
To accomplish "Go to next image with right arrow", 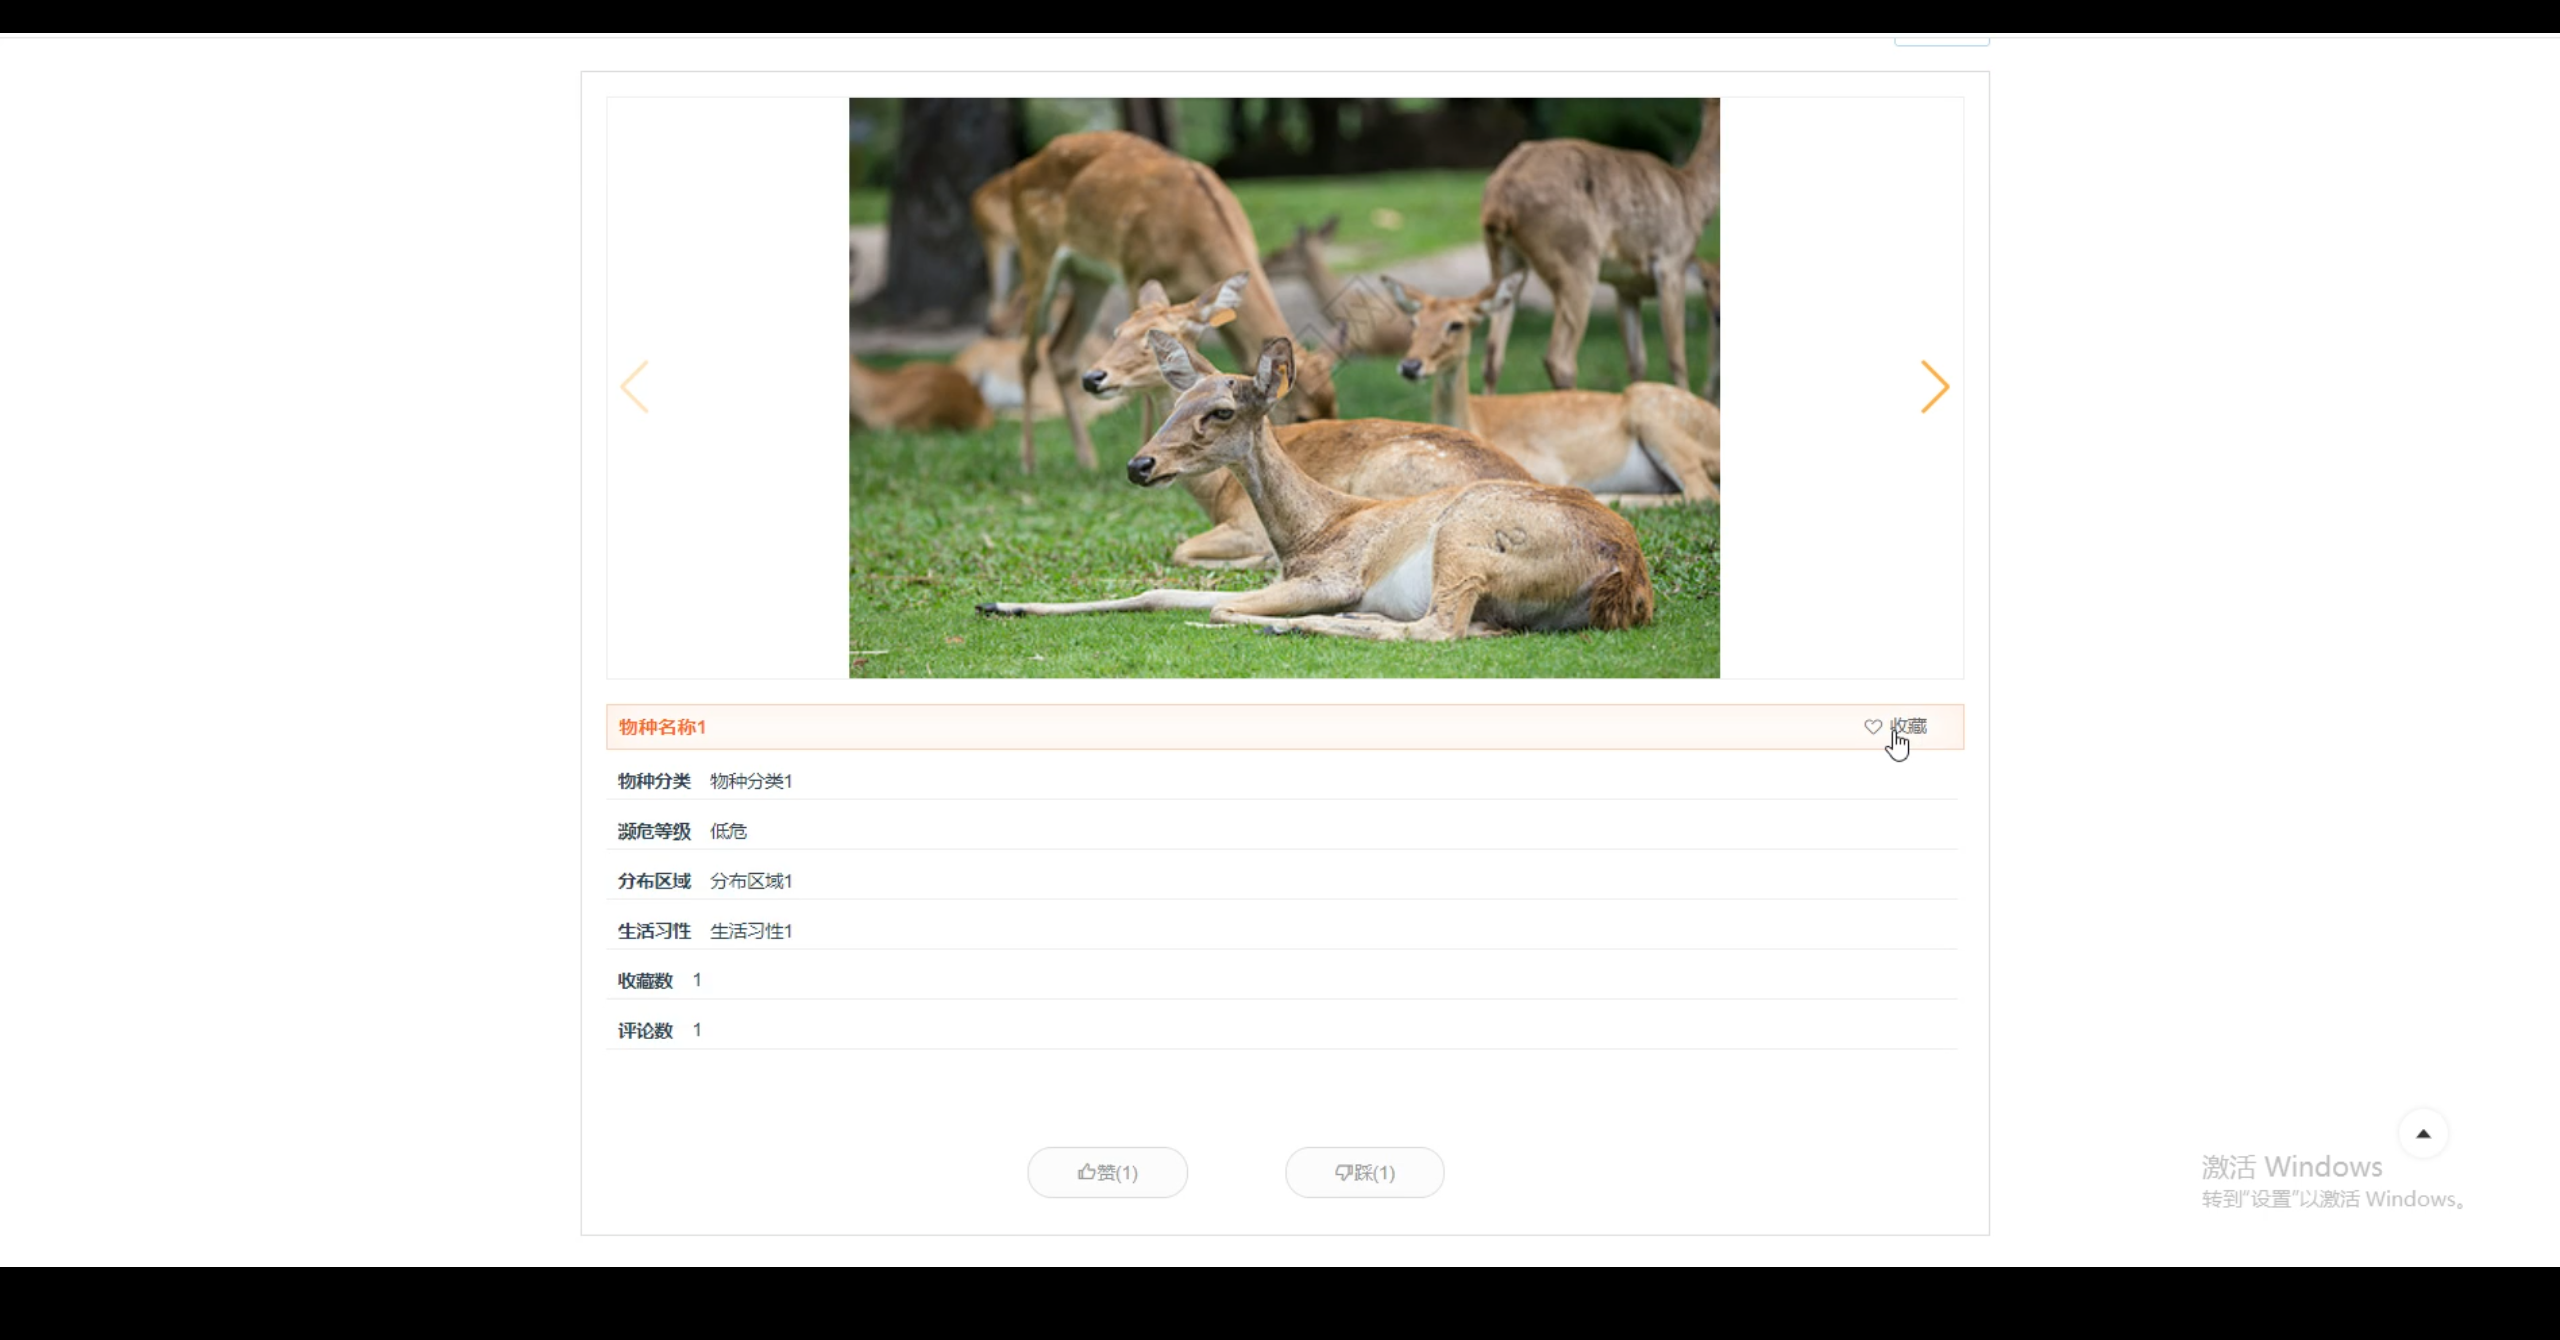I will 1934,387.
